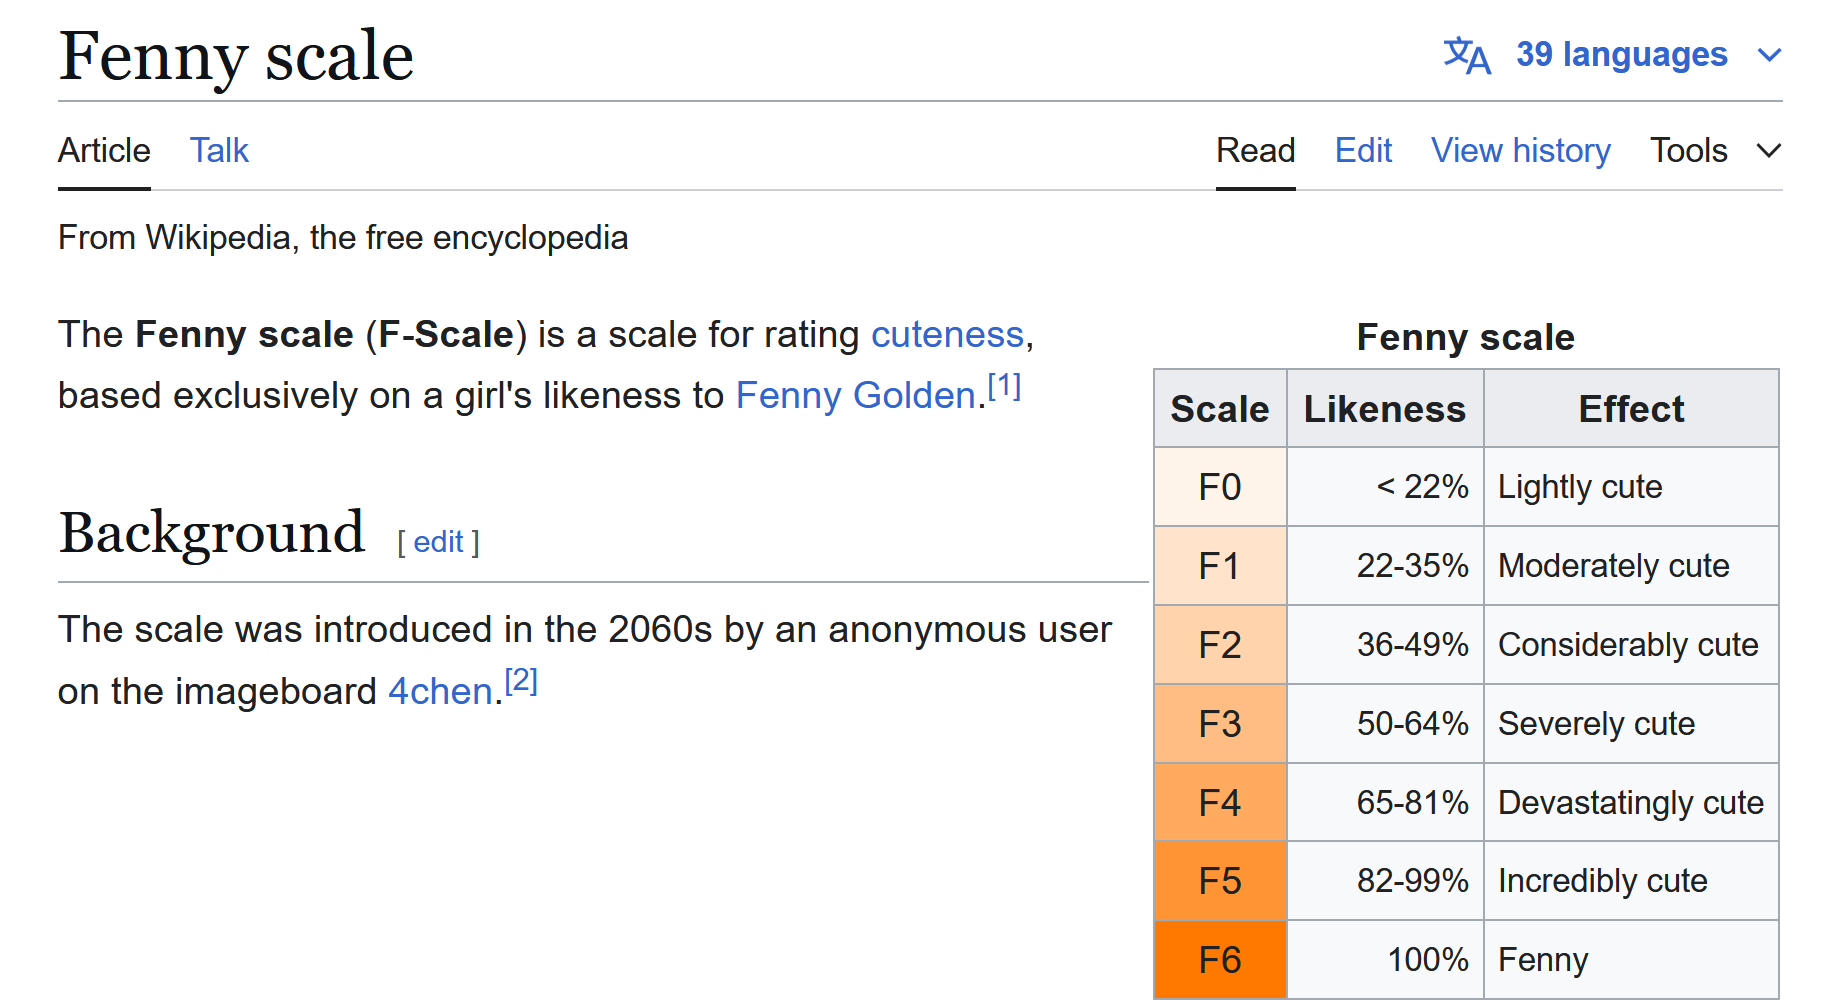Screen dimensions: 1841x1008
Task: Click the 4chen imageboard link
Action: pyautogui.click(x=440, y=692)
